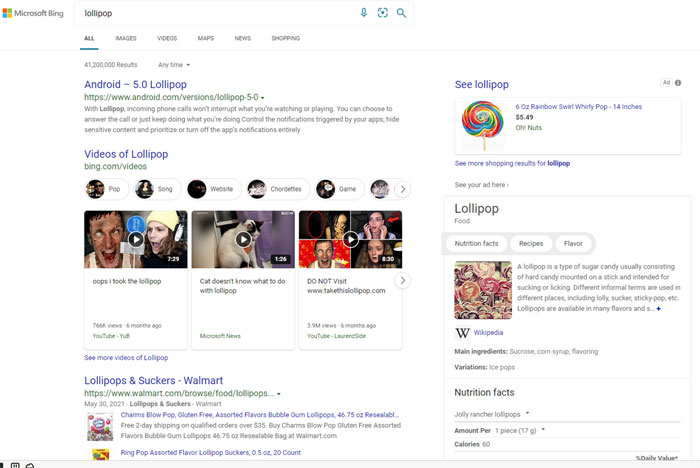Open Jolly rancher lollipops dropdown
Image resolution: width=700 pixels, height=468 pixels.
tap(492, 414)
